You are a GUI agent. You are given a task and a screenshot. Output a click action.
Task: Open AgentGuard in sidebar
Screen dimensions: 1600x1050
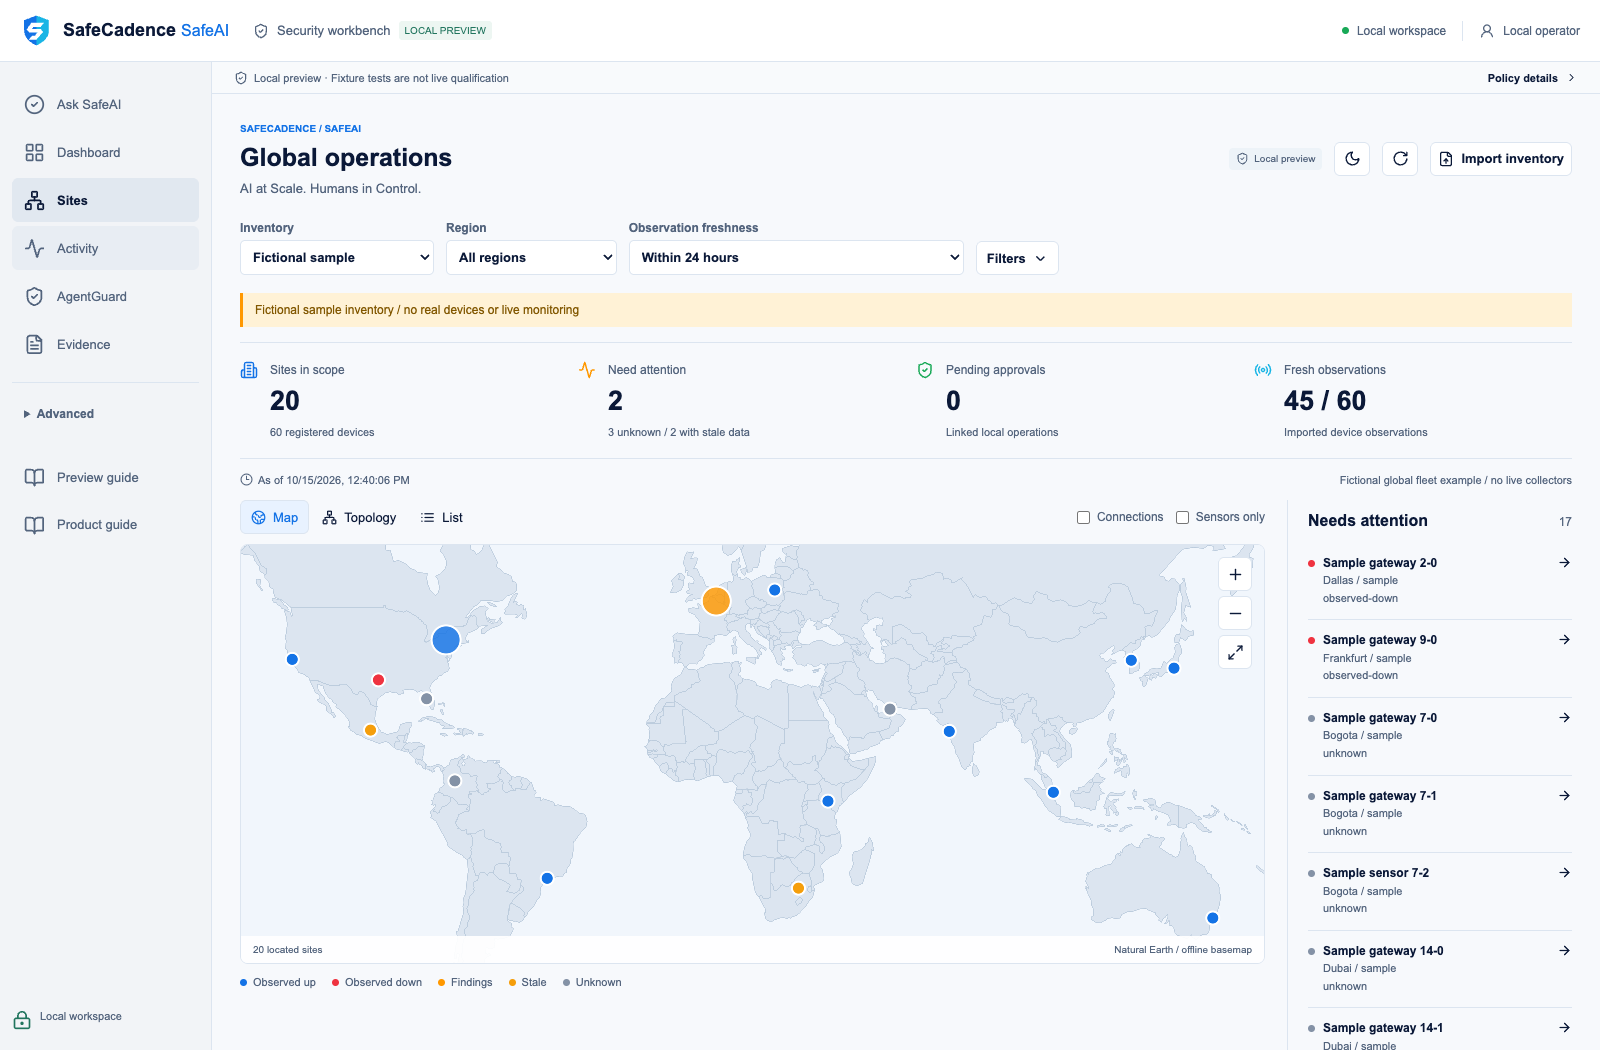pos(105,296)
